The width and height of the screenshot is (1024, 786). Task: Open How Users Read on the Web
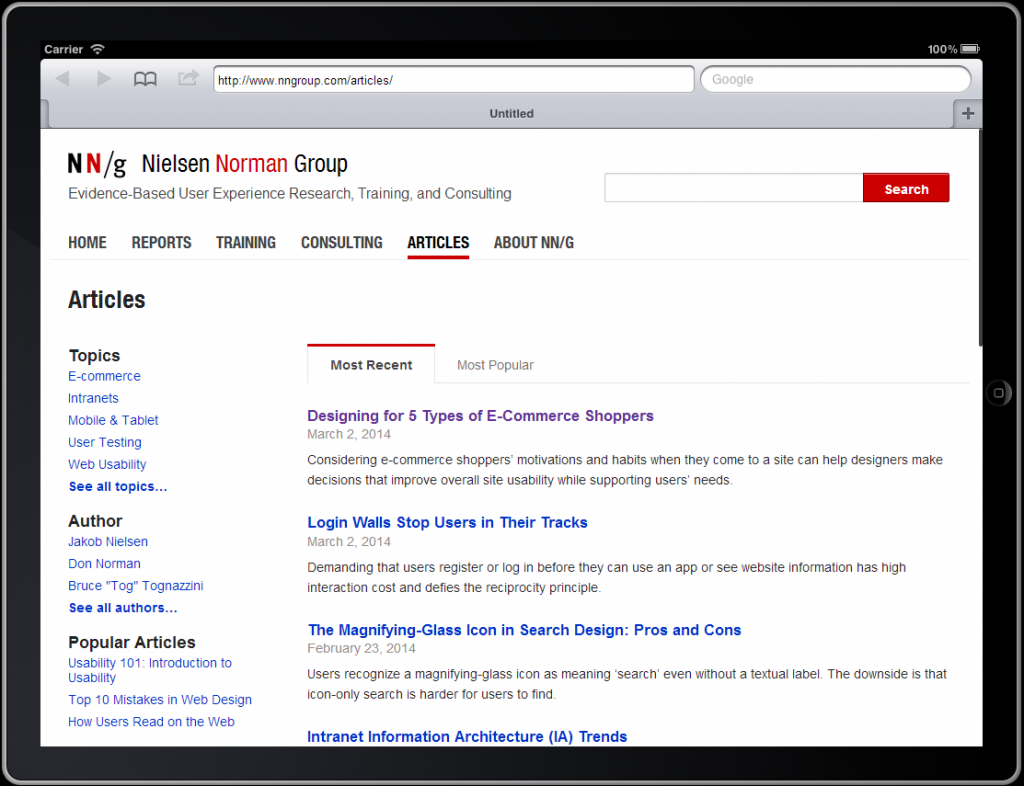pos(152,722)
